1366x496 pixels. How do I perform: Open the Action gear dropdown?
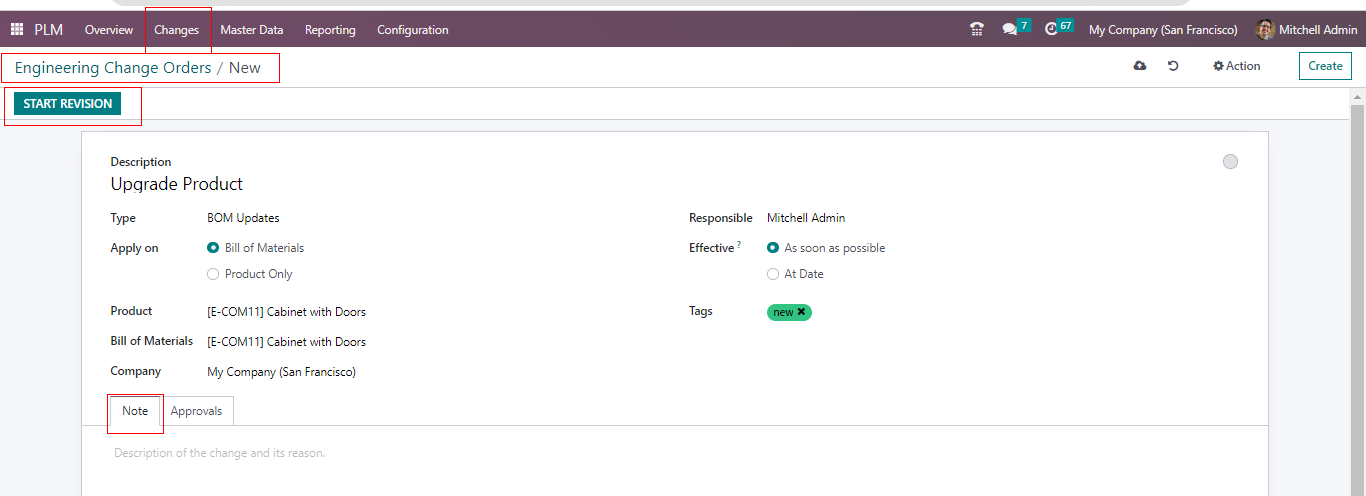pyautogui.click(x=1236, y=66)
